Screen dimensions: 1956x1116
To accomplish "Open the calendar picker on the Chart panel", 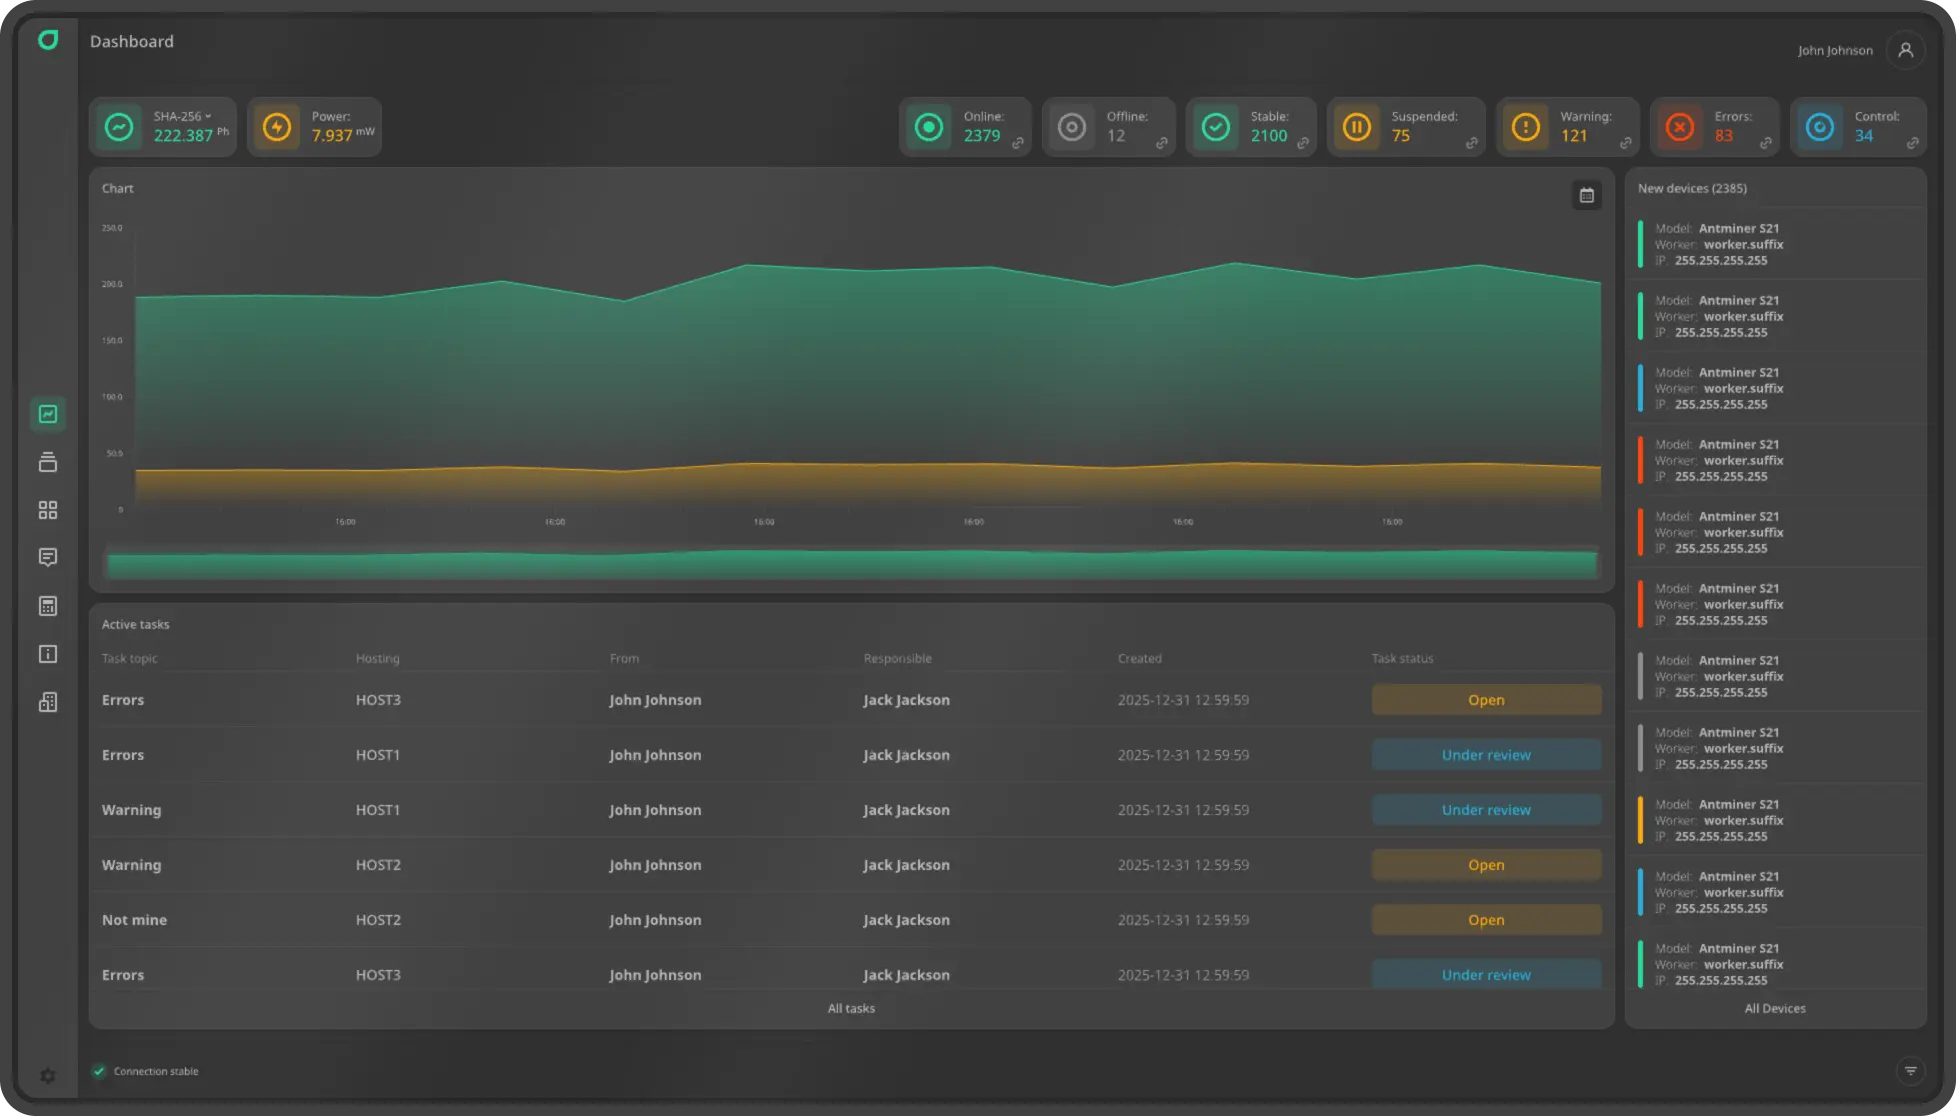I will coord(1586,195).
